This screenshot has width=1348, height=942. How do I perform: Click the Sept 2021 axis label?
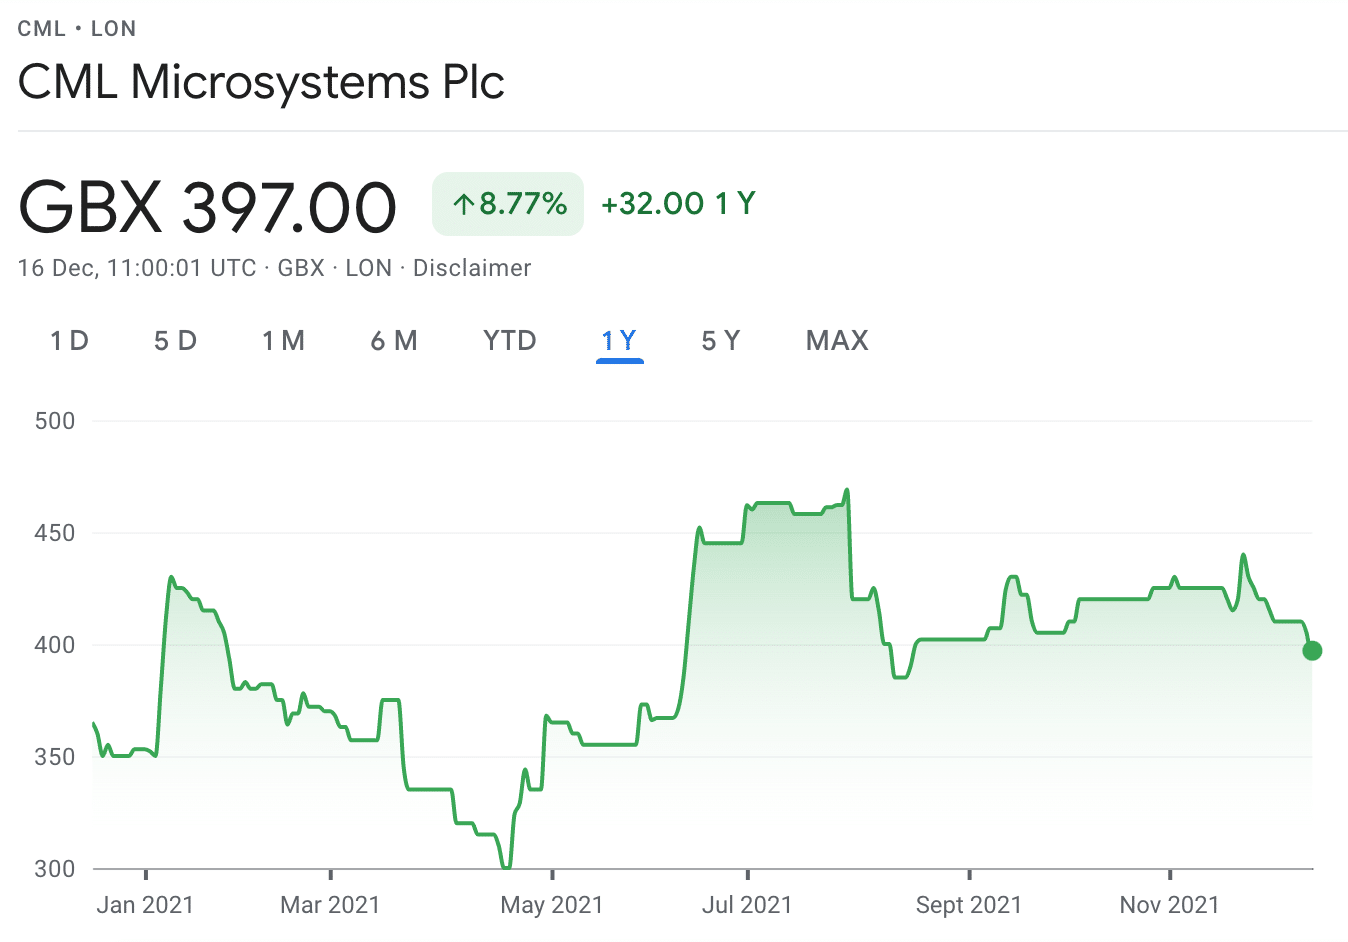[969, 905]
